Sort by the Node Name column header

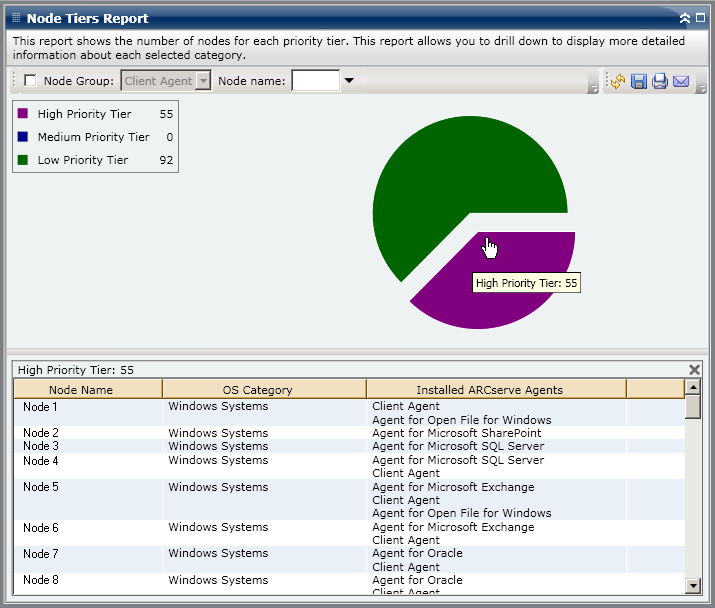[x=81, y=390]
